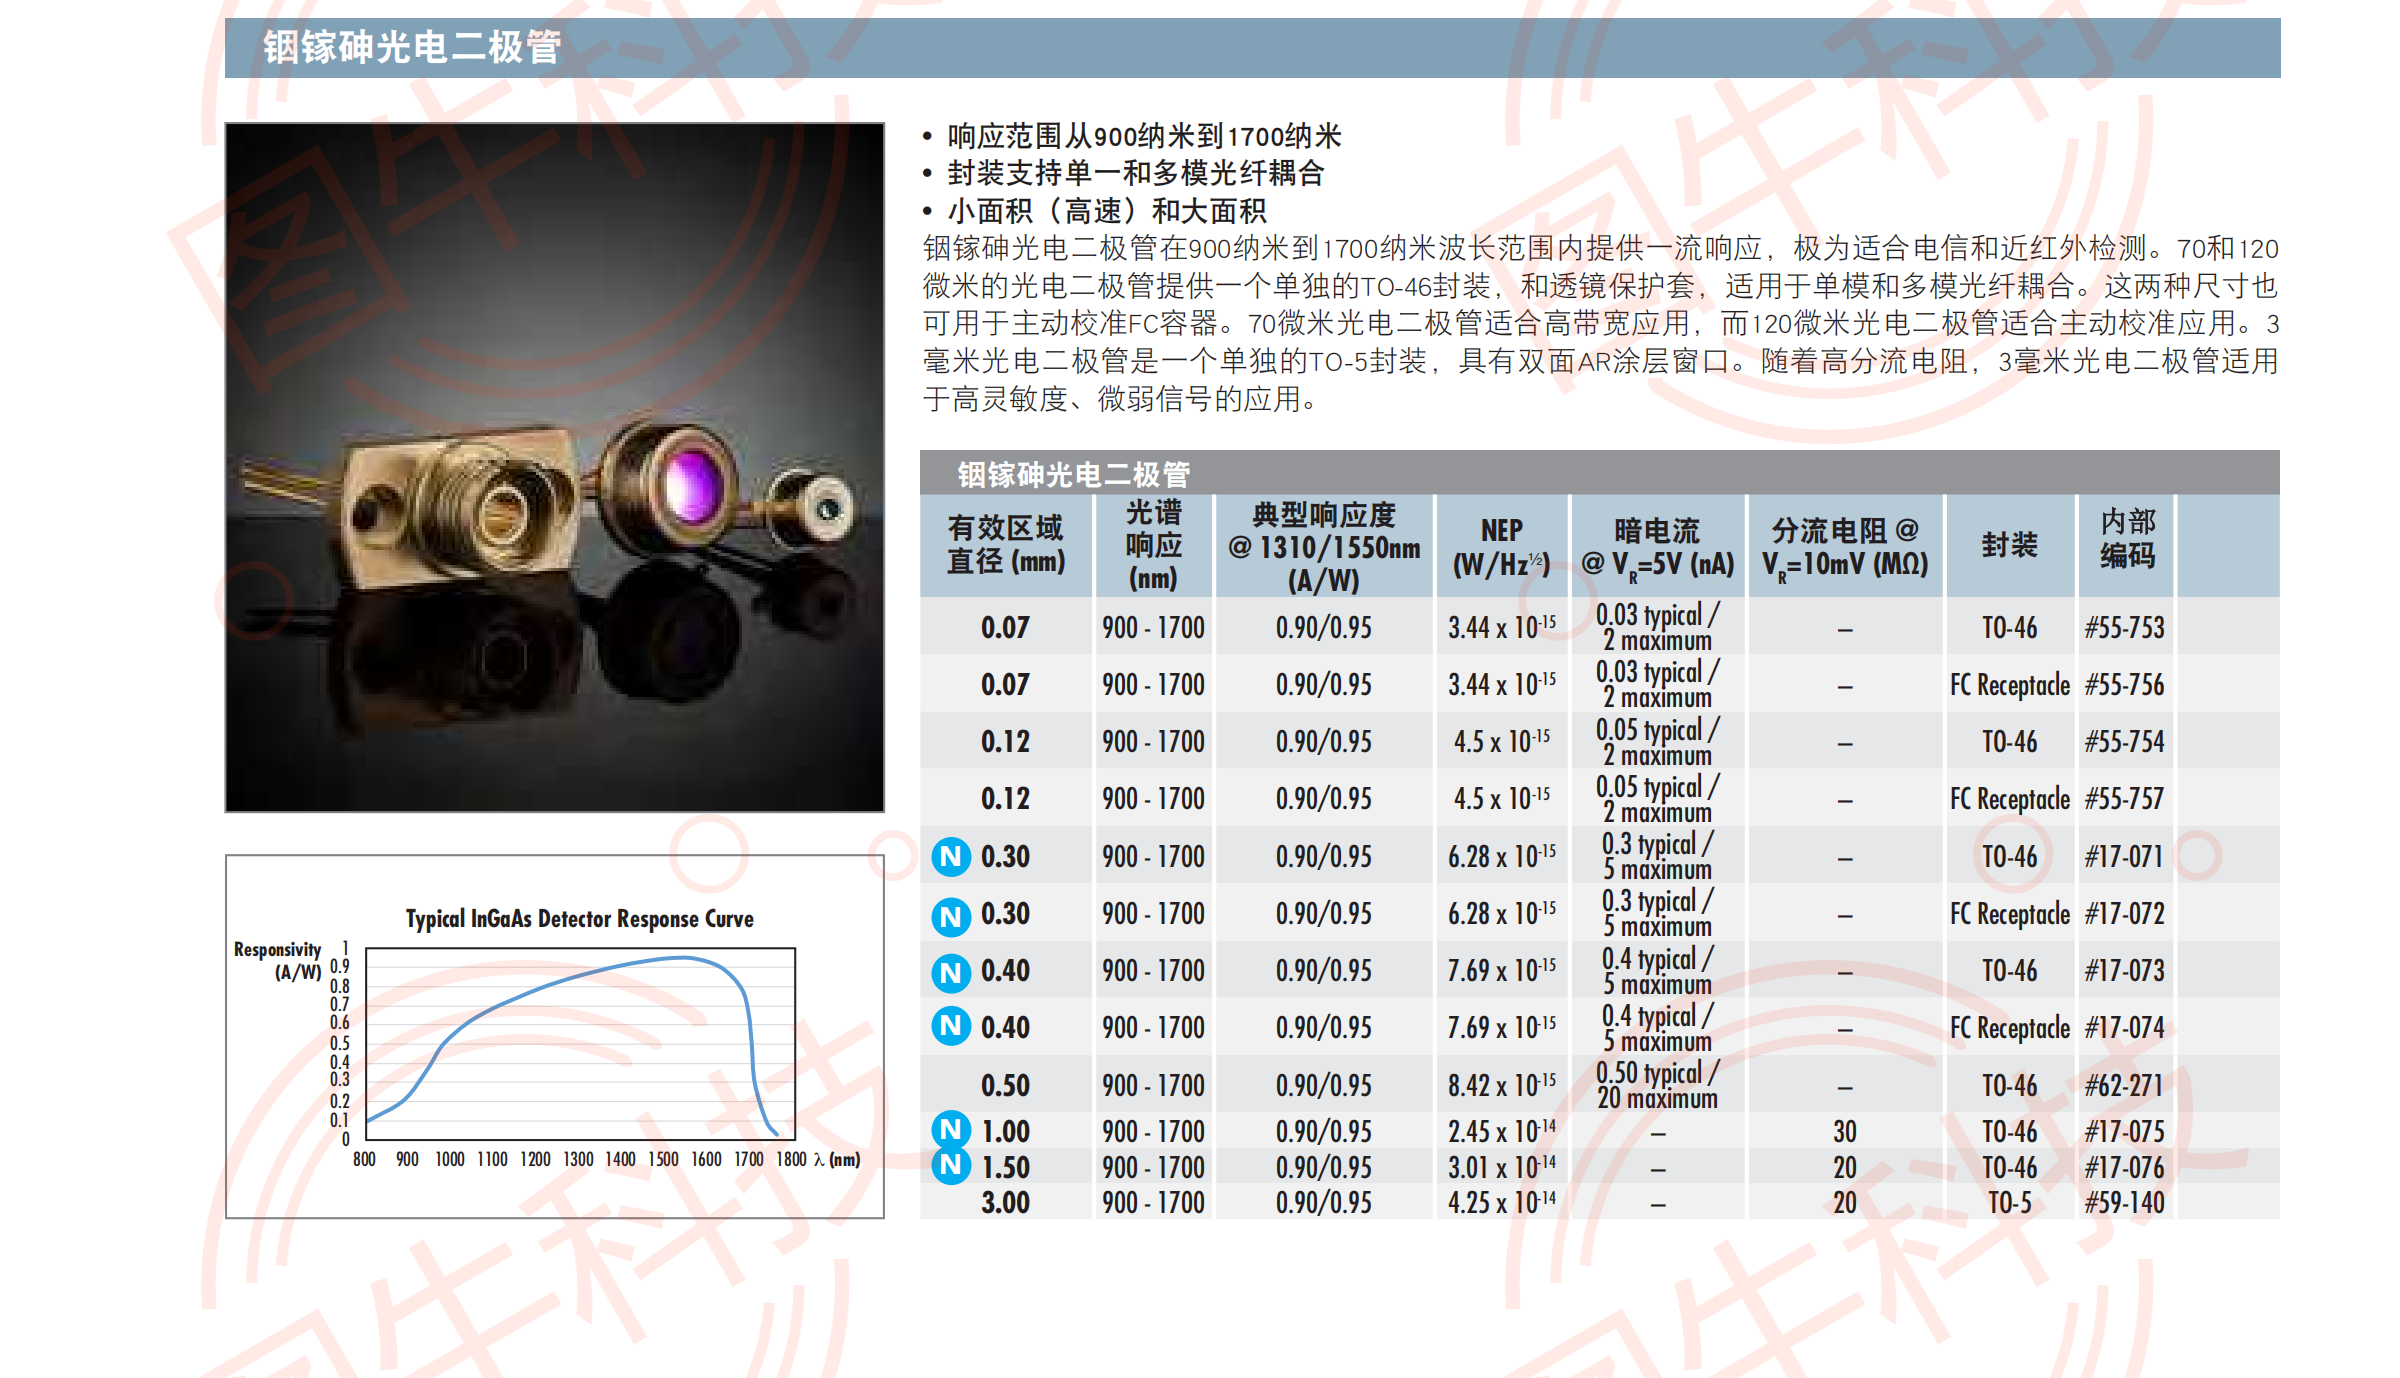The image size is (2400, 1378).
Task: Click the N badge in the #17-074 row
Action: point(951,1026)
